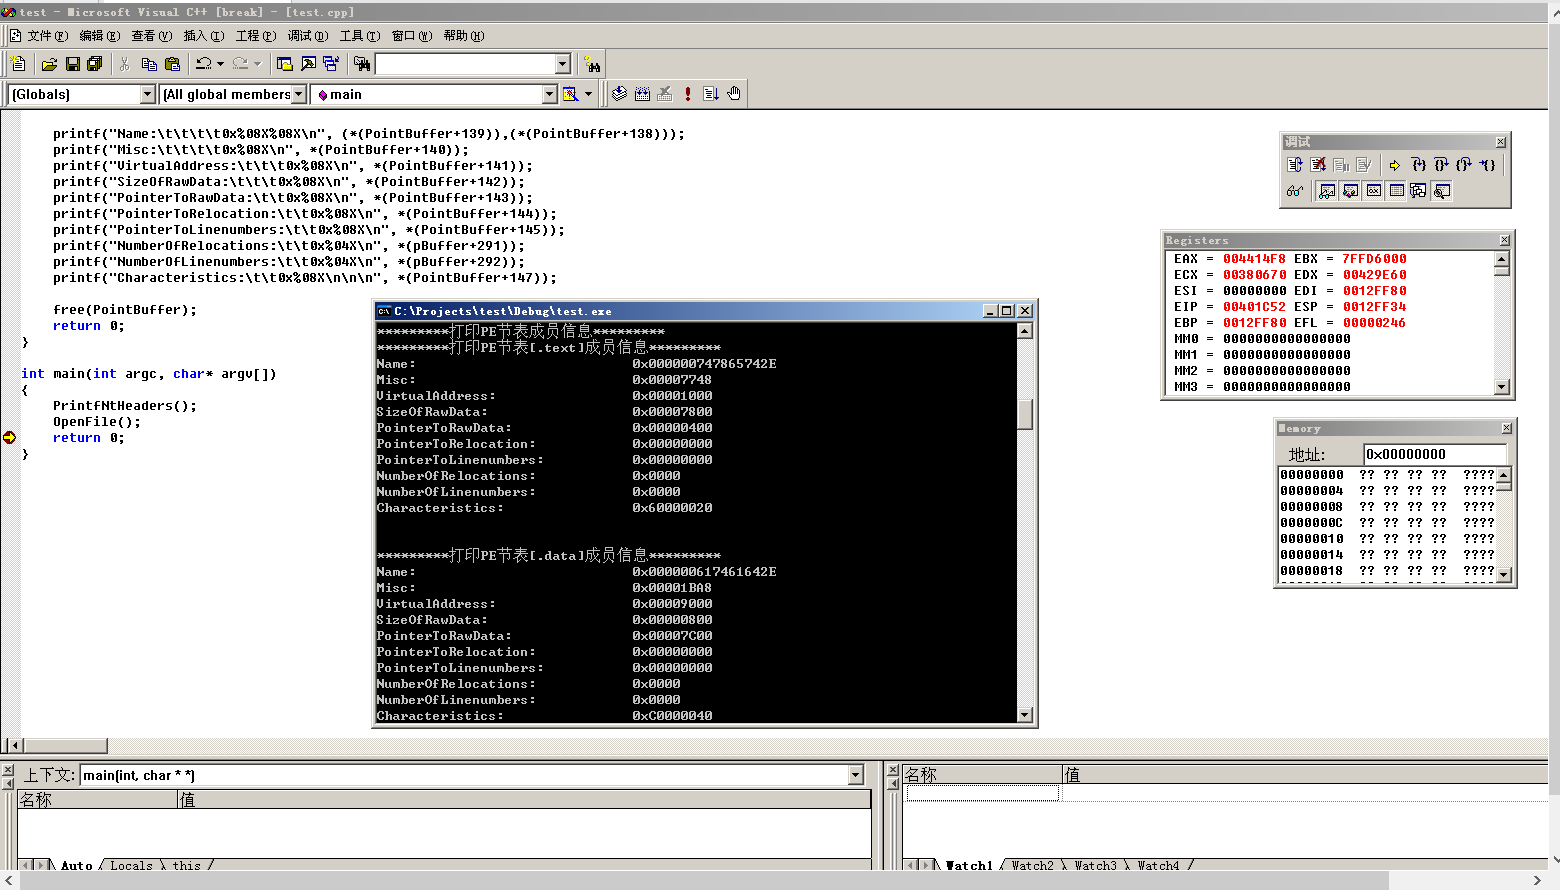Click the Registers window scroll-down arrow
Viewport: 1560px width, 890px height.
pyautogui.click(x=1501, y=387)
